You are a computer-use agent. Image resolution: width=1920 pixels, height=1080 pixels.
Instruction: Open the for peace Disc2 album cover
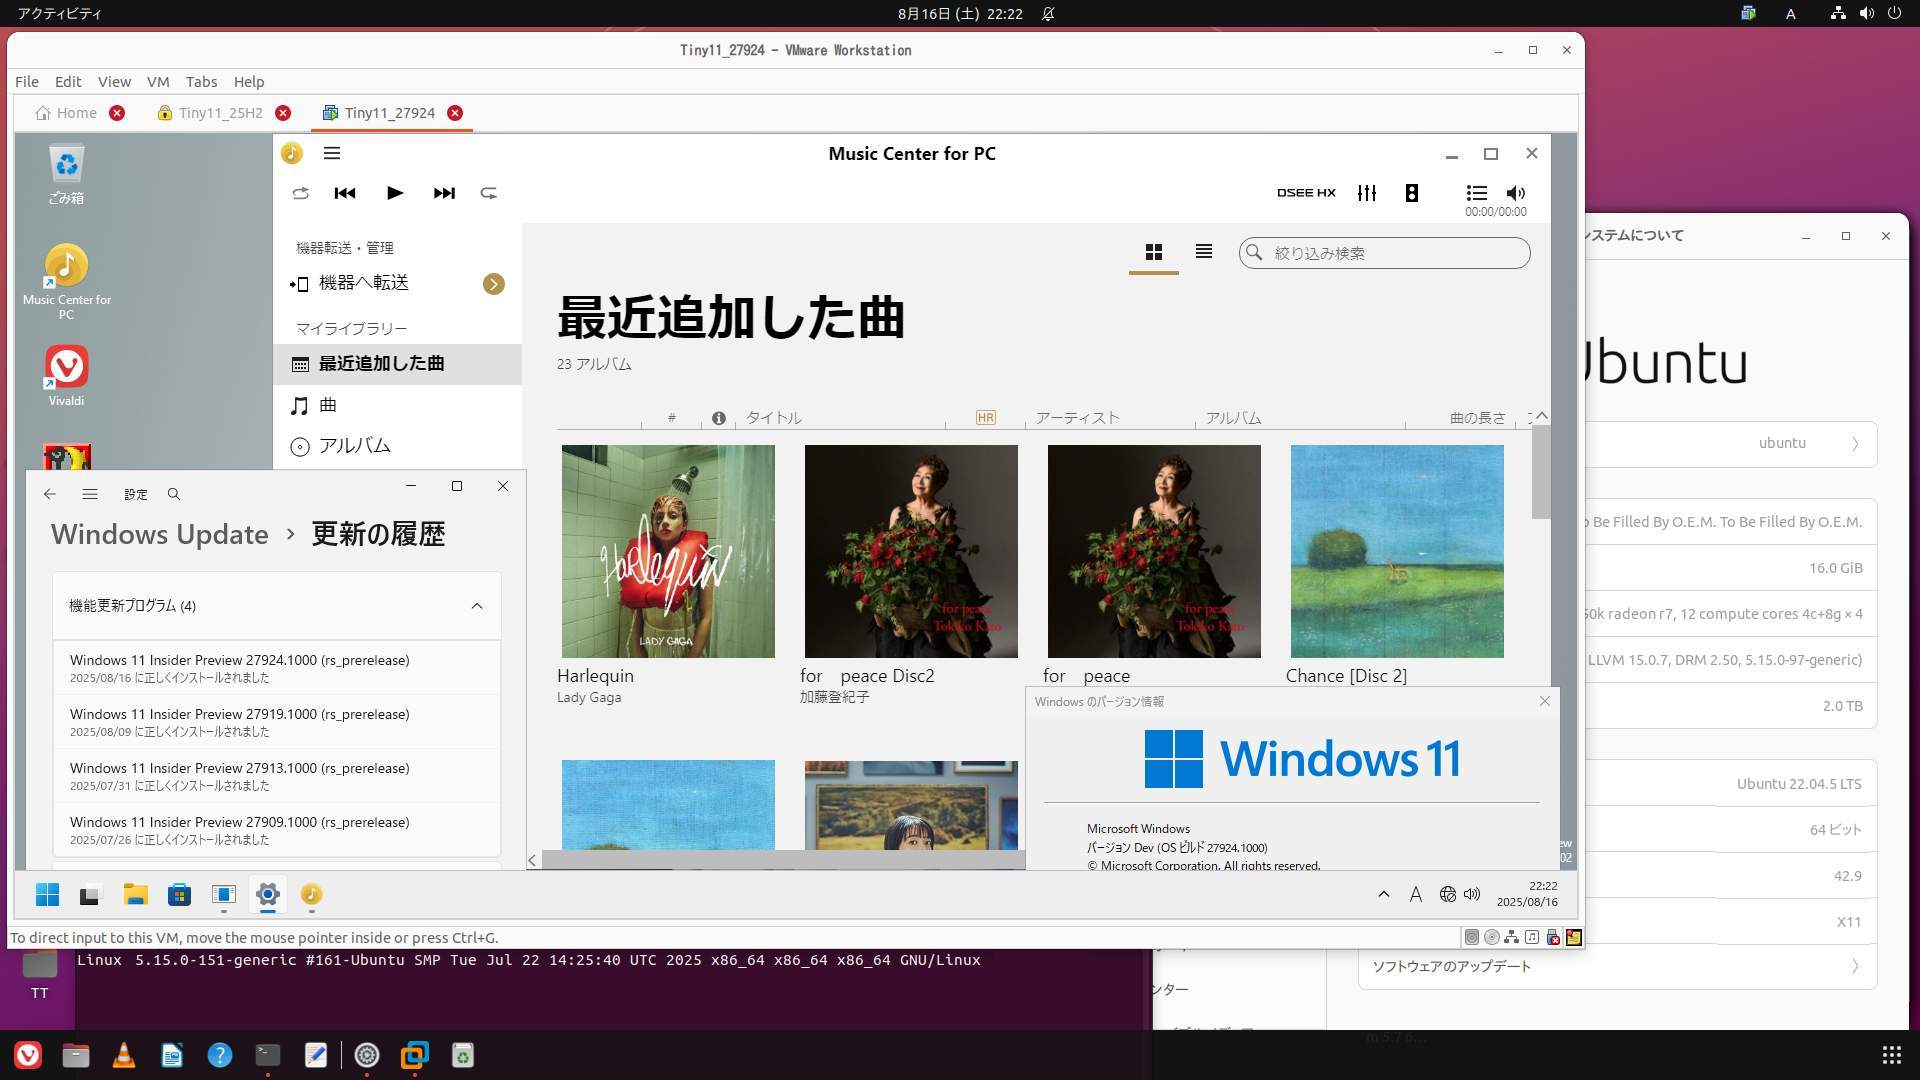click(x=911, y=551)
